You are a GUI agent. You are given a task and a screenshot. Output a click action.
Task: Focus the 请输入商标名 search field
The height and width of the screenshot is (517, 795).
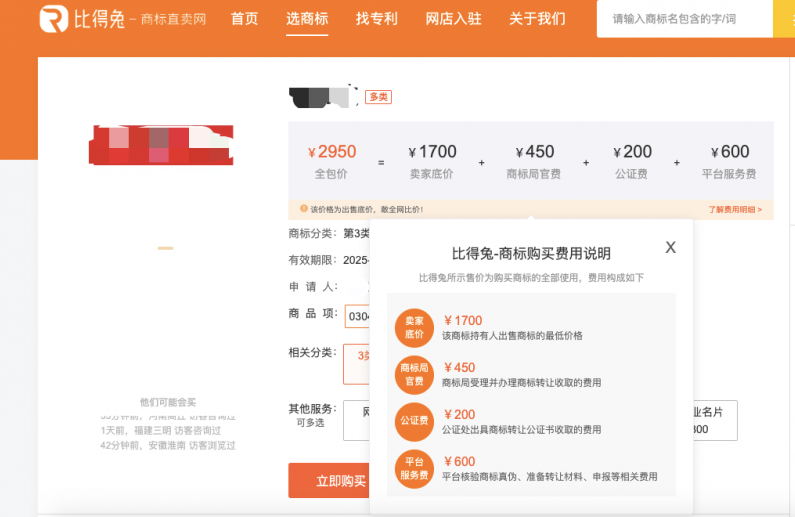tap(684, 19)
